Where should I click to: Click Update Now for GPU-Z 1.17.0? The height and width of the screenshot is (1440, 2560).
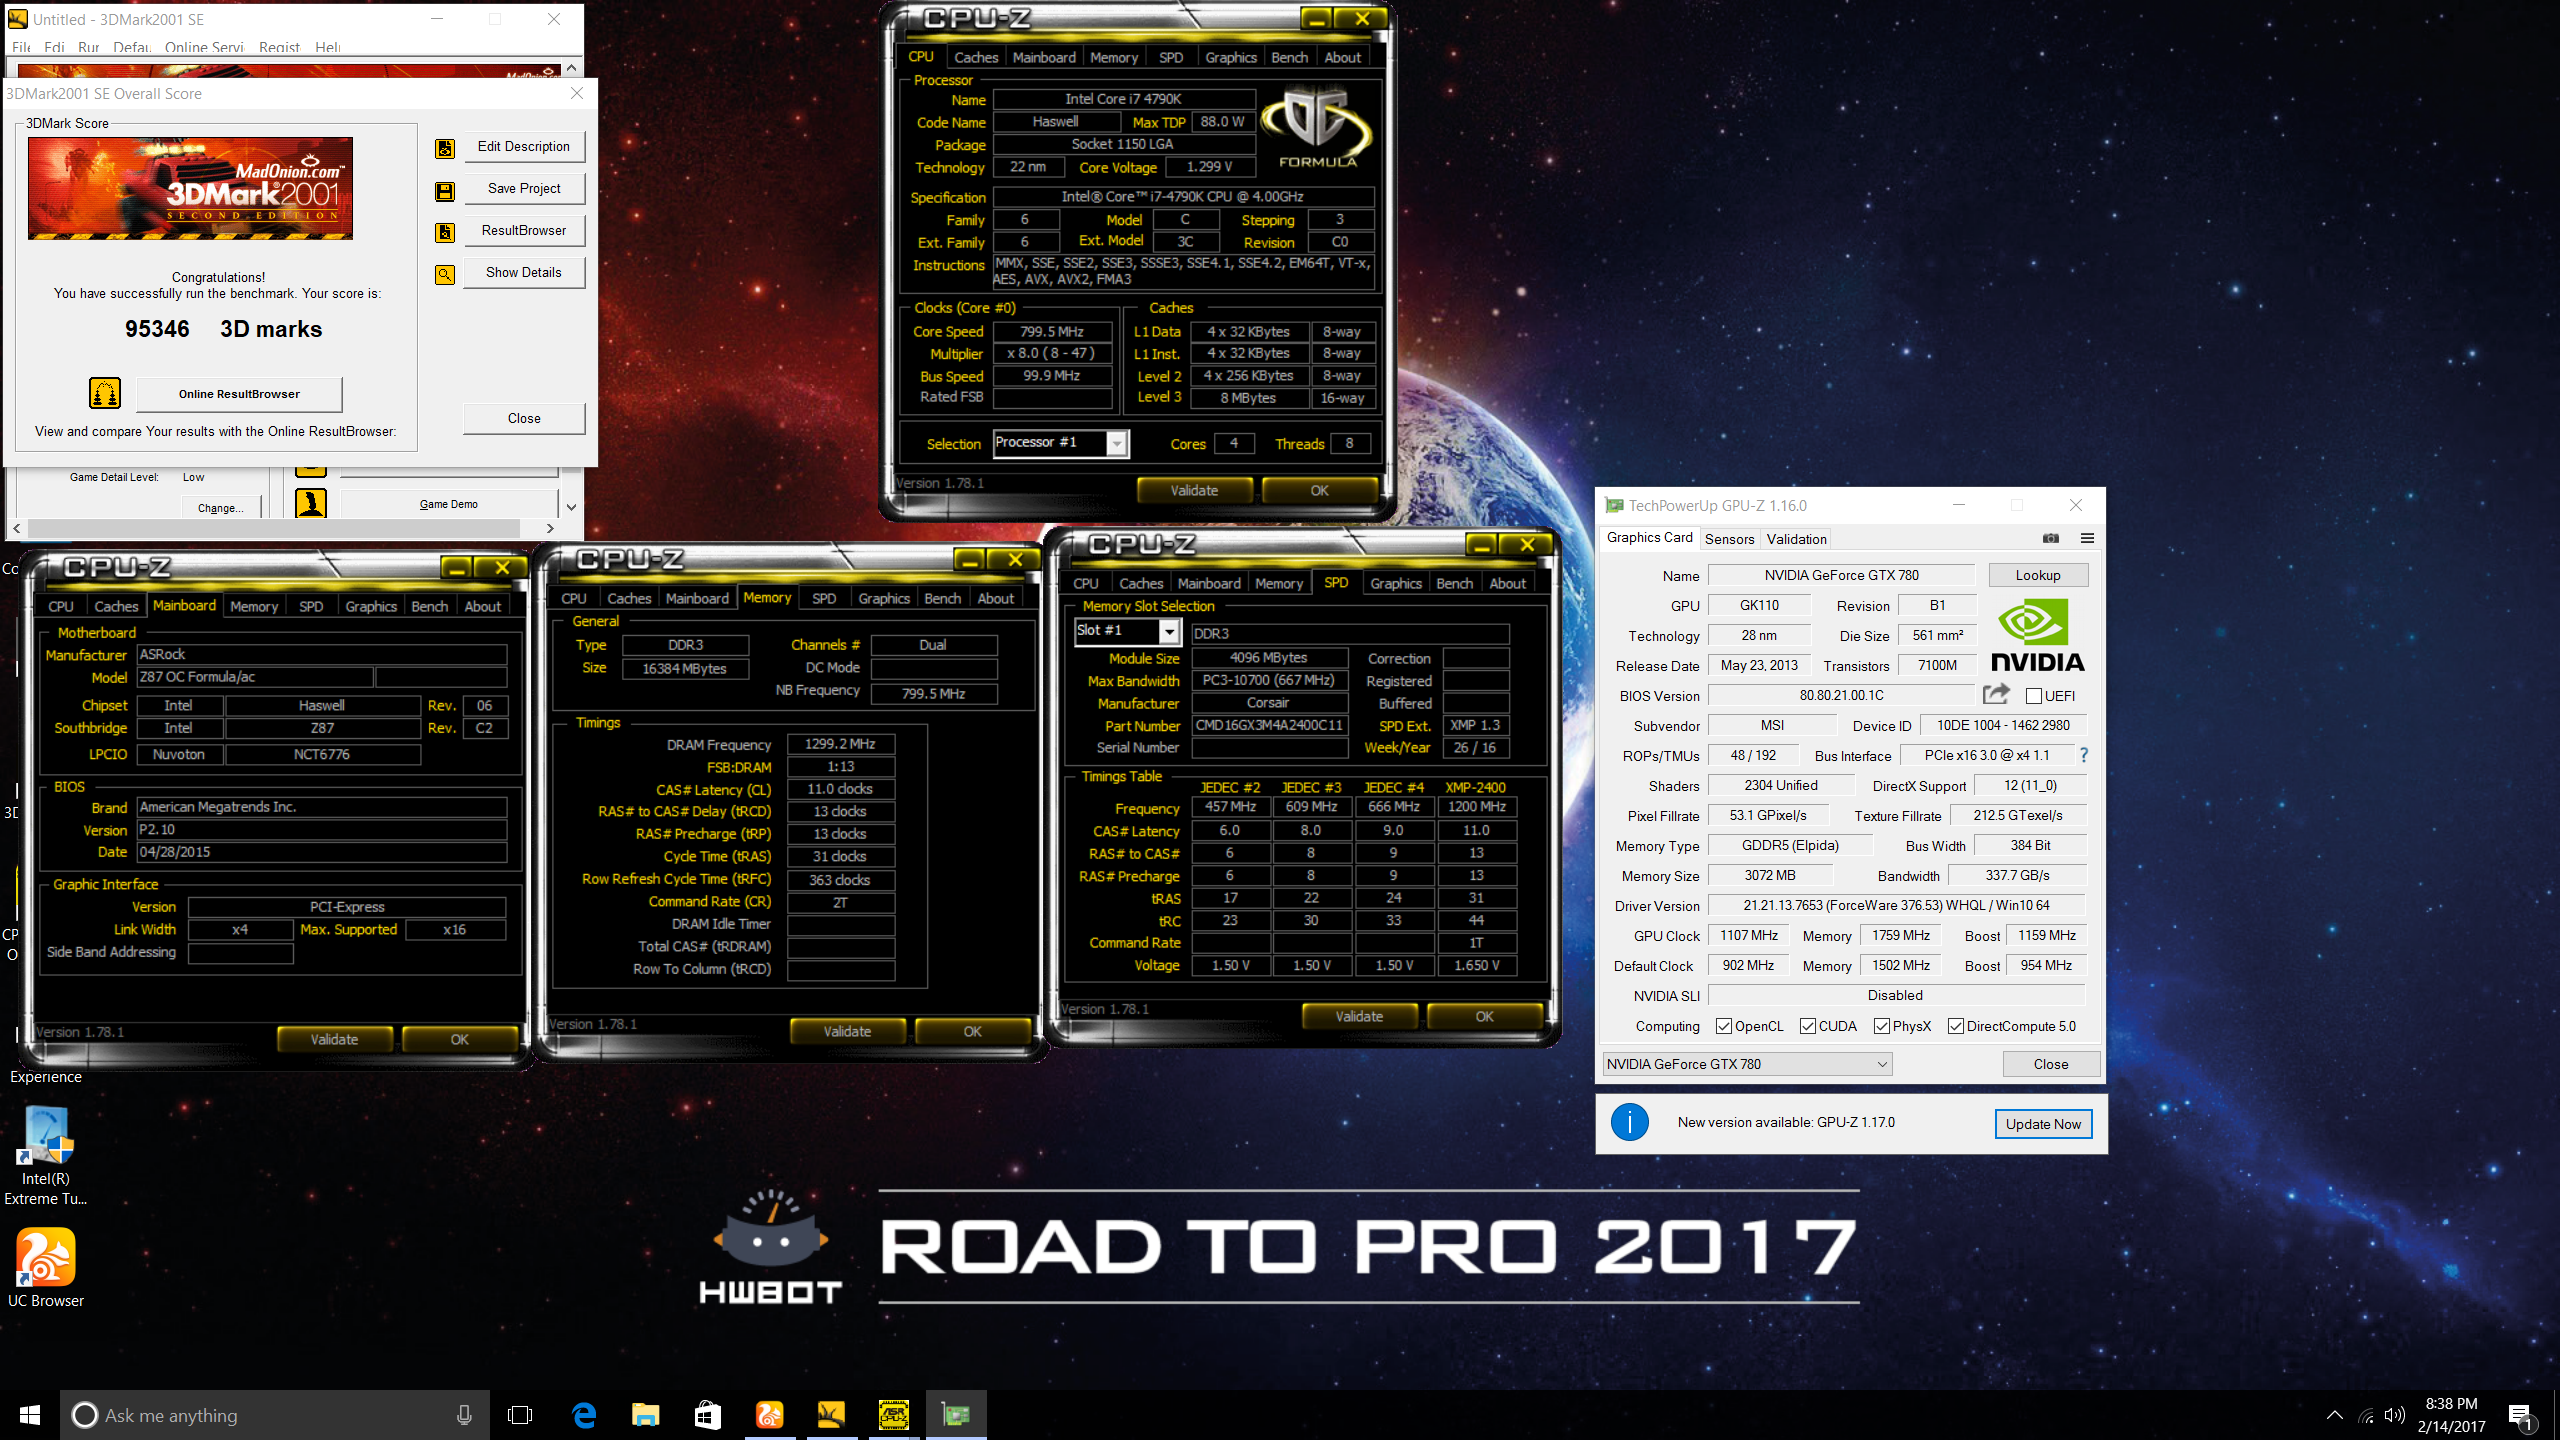click(2043, 1124)
